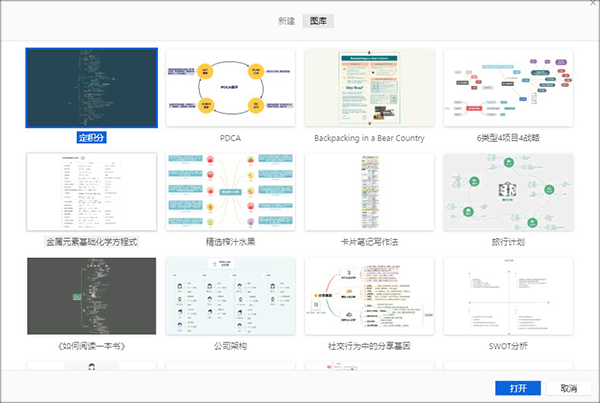Click the PDCA caption text
Viewport: 600px width, 403px height.
point(230,138)
